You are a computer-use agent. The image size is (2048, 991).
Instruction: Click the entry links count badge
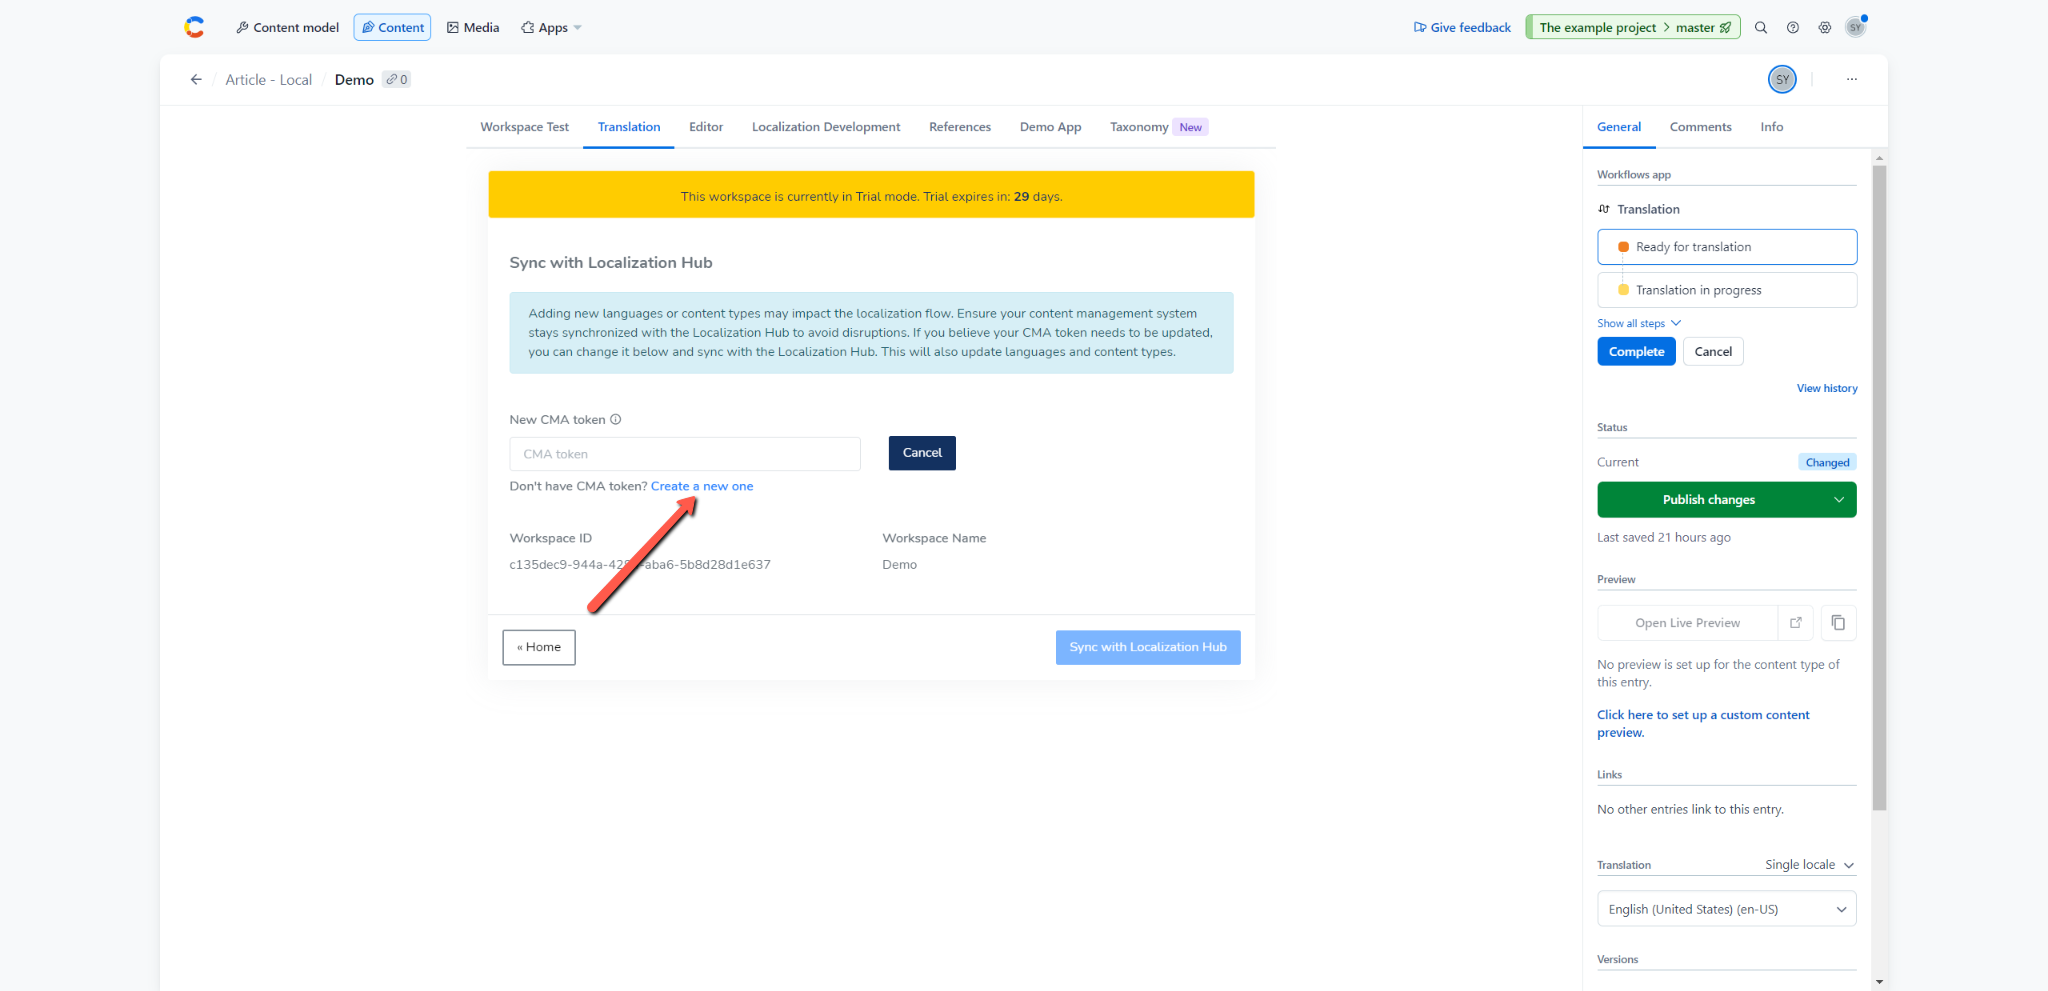397,80
